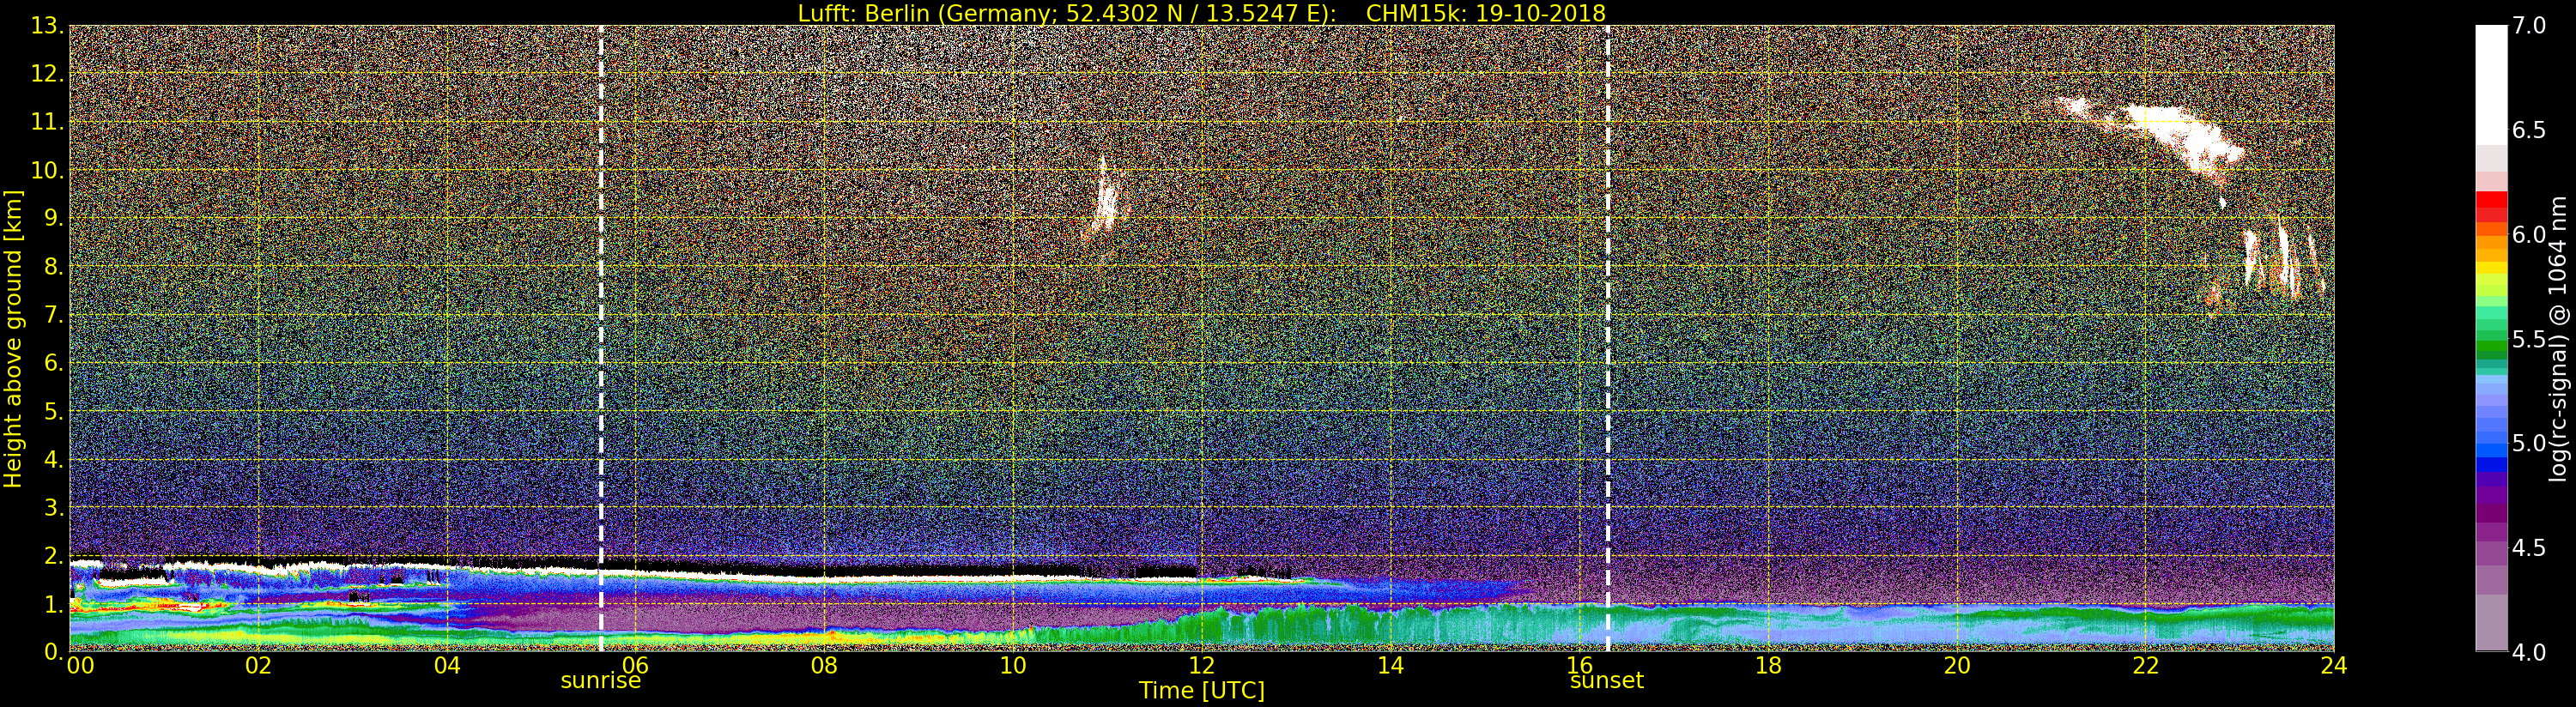
Task: Click the "12." height tick label
Action: click(x=46, y=74)
